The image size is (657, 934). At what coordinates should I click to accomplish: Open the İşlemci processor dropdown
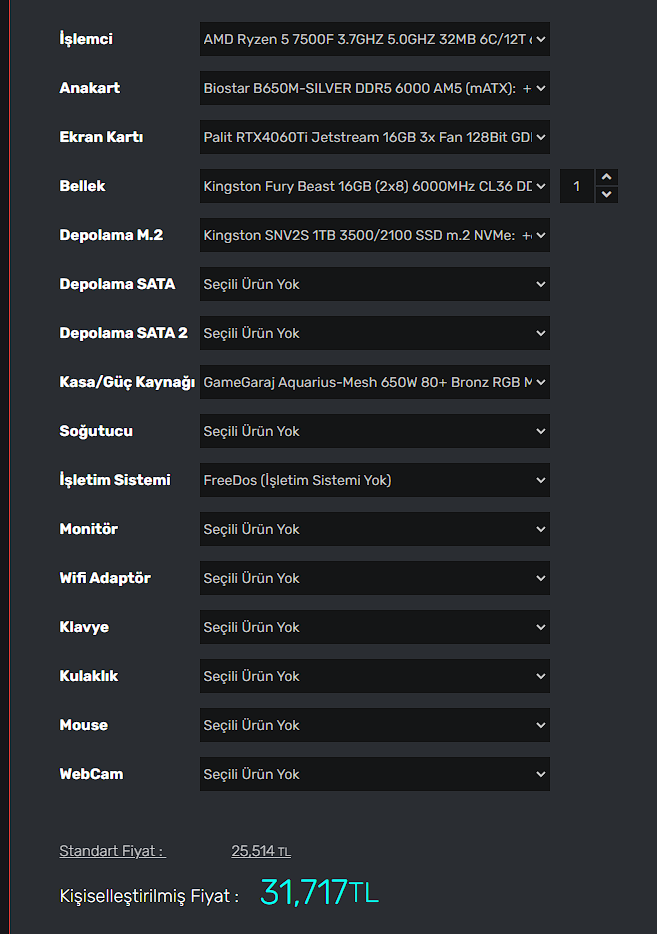coord(374,39)
